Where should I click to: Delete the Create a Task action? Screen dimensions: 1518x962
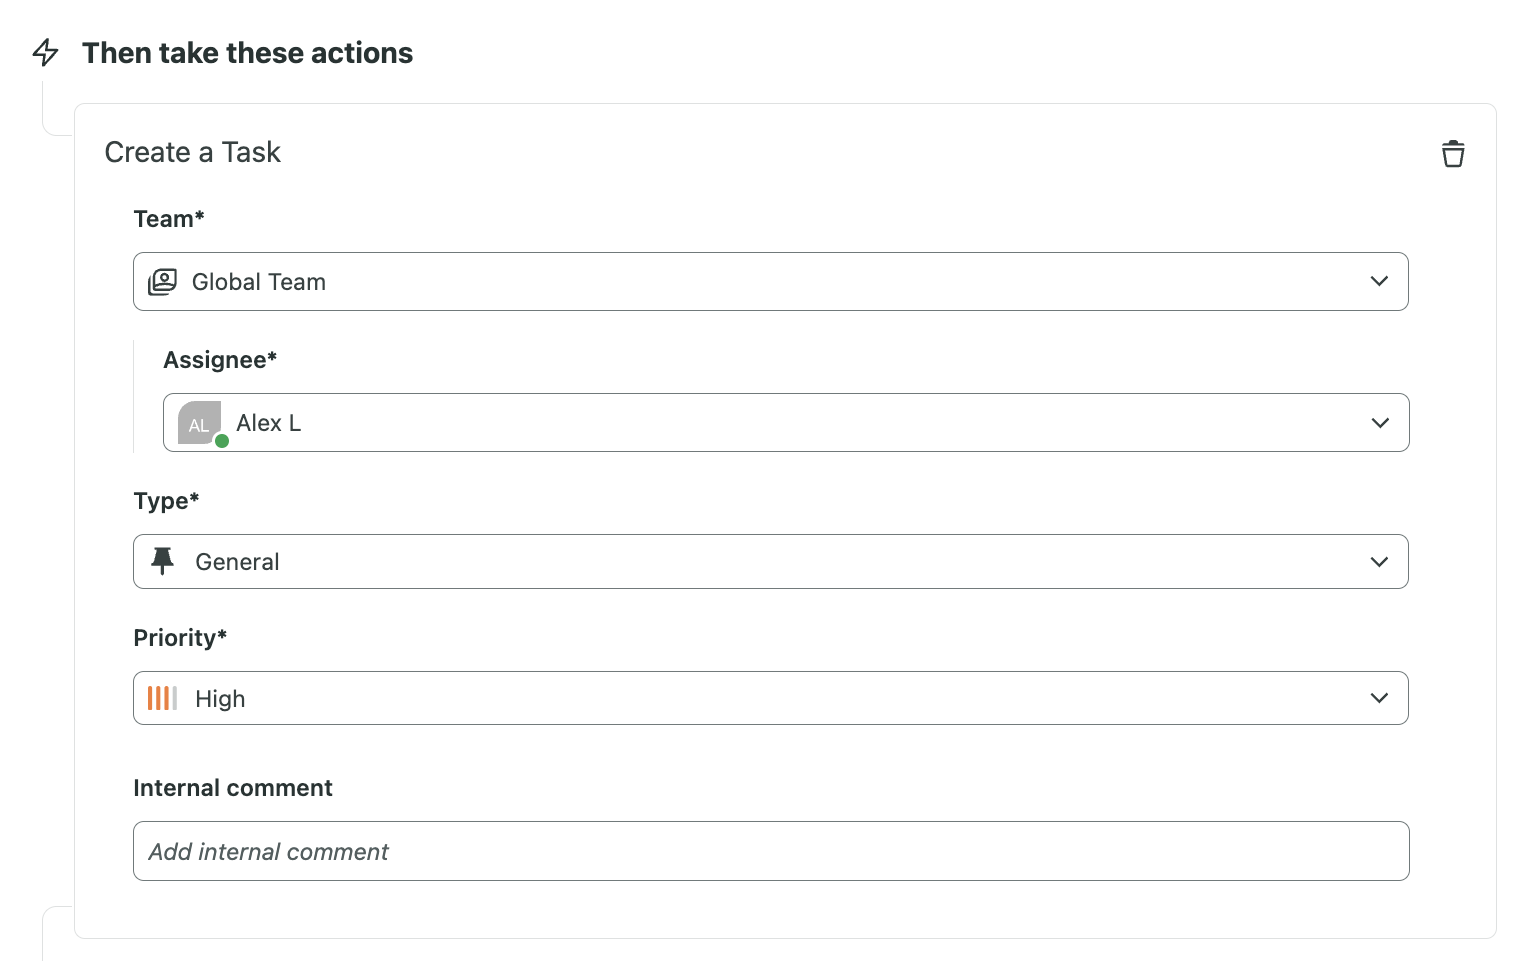pyautogui.click(x=1453, y=153)
